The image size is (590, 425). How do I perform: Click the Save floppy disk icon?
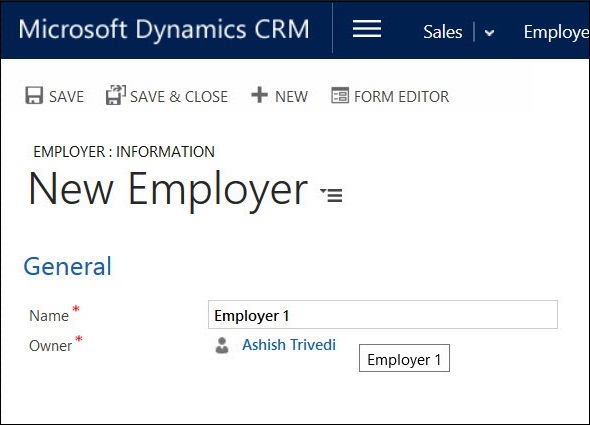click(34, 95)
